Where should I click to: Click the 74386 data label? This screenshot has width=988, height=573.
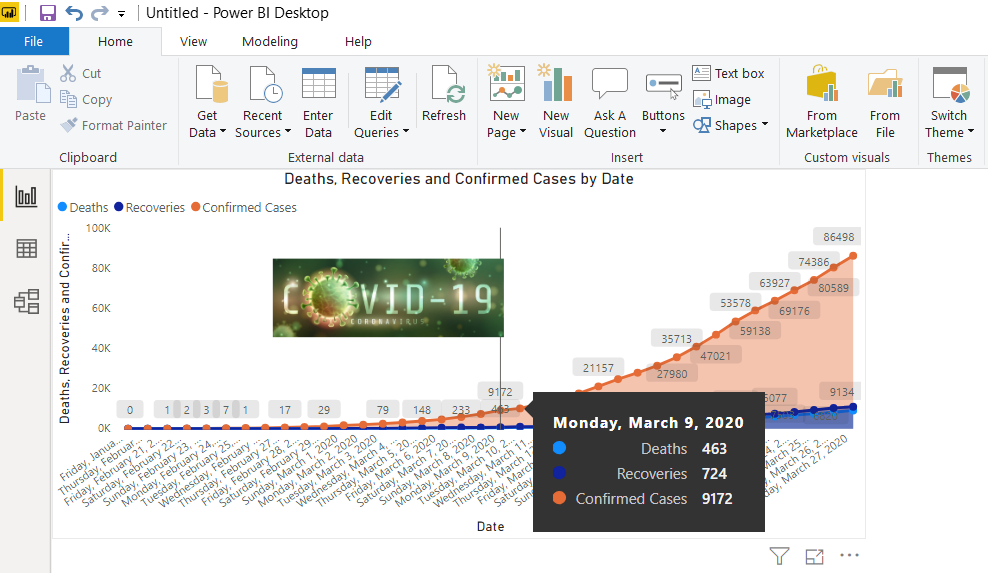coord(813,262)
